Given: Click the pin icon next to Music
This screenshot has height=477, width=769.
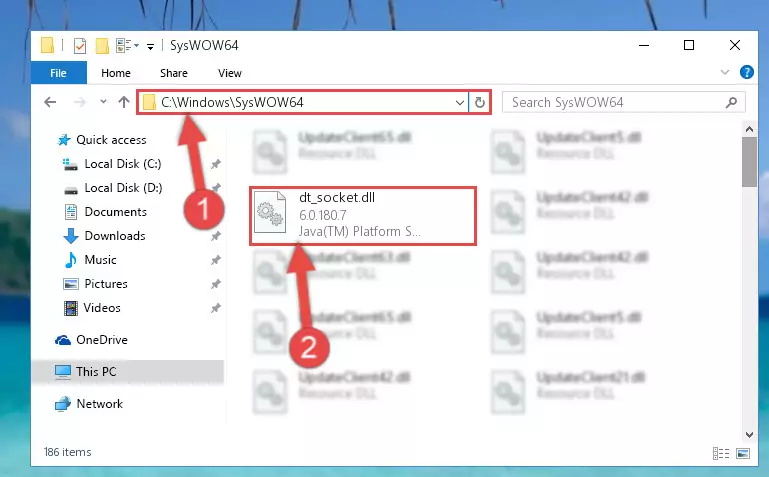Looking at the screenshot, I should pos(215,260).
